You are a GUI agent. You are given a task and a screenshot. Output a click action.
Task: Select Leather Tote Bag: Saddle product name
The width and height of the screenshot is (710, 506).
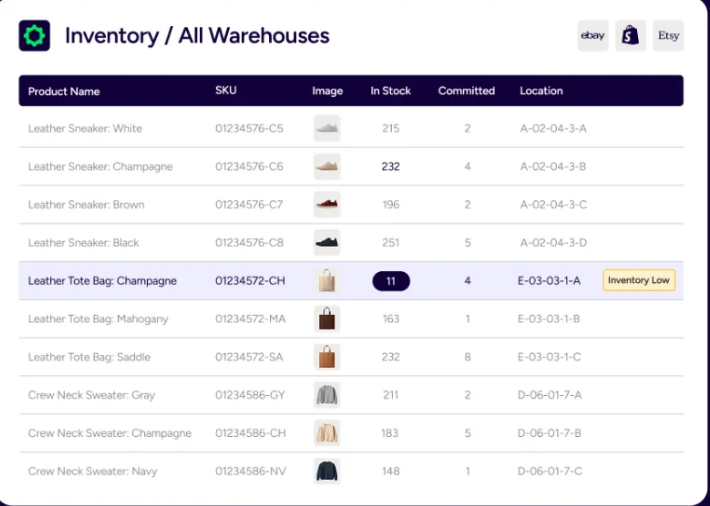89,357
